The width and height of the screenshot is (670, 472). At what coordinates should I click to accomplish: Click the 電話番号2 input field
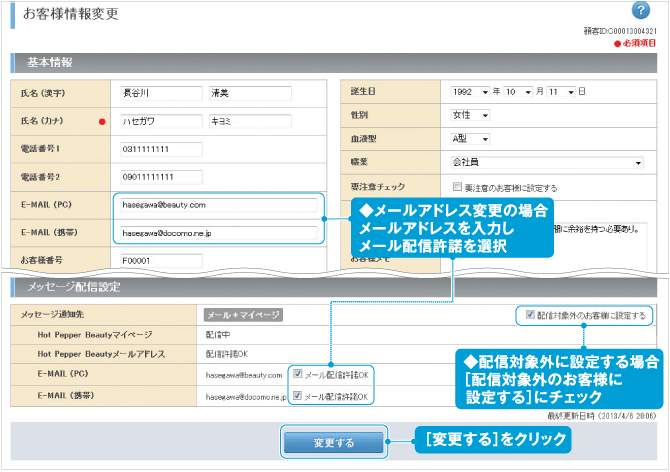(x=160, y=177)
